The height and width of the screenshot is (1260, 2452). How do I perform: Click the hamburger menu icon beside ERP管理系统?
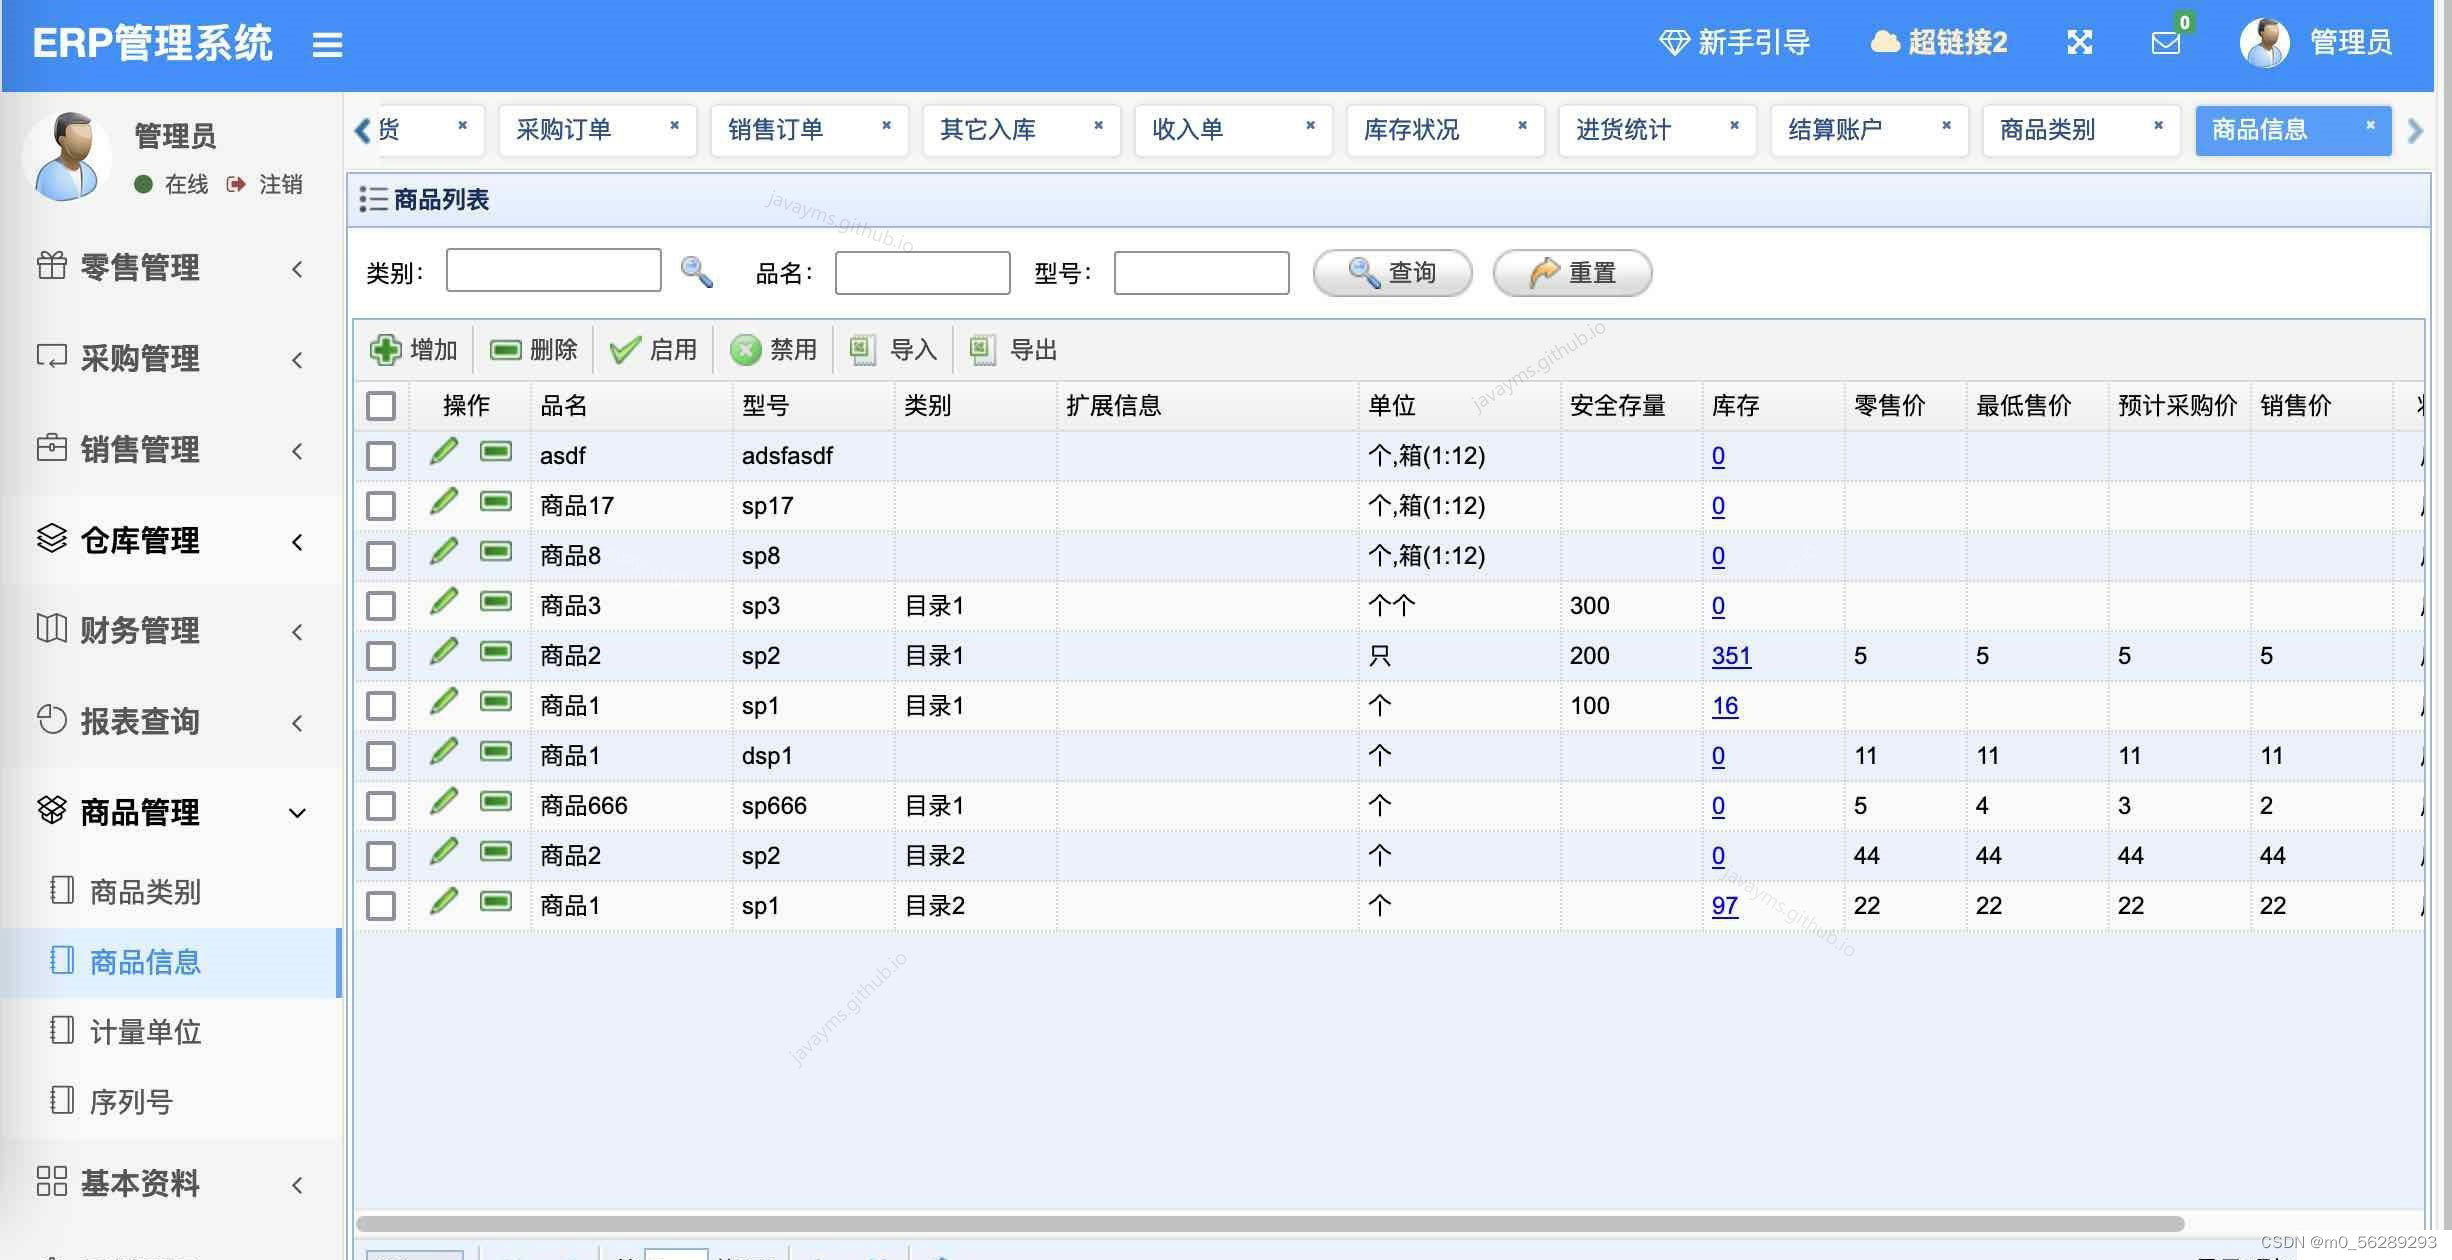(x=327, y=44)
